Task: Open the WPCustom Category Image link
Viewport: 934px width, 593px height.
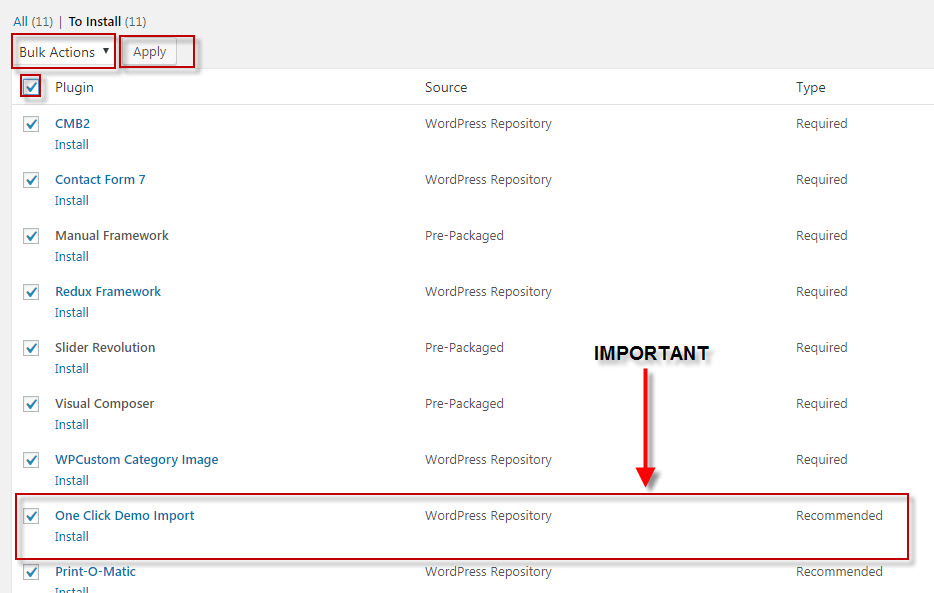Action: pos(136,460)
